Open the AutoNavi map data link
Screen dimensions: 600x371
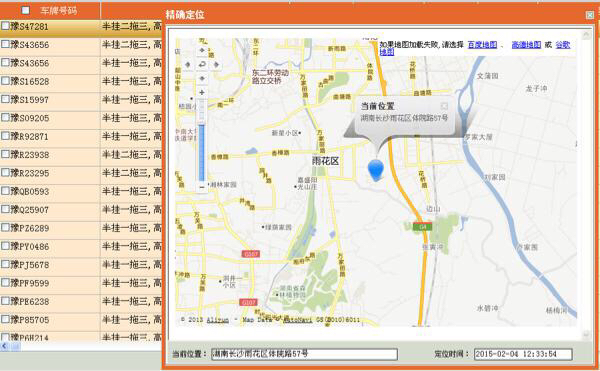click(x=298, y=320)
